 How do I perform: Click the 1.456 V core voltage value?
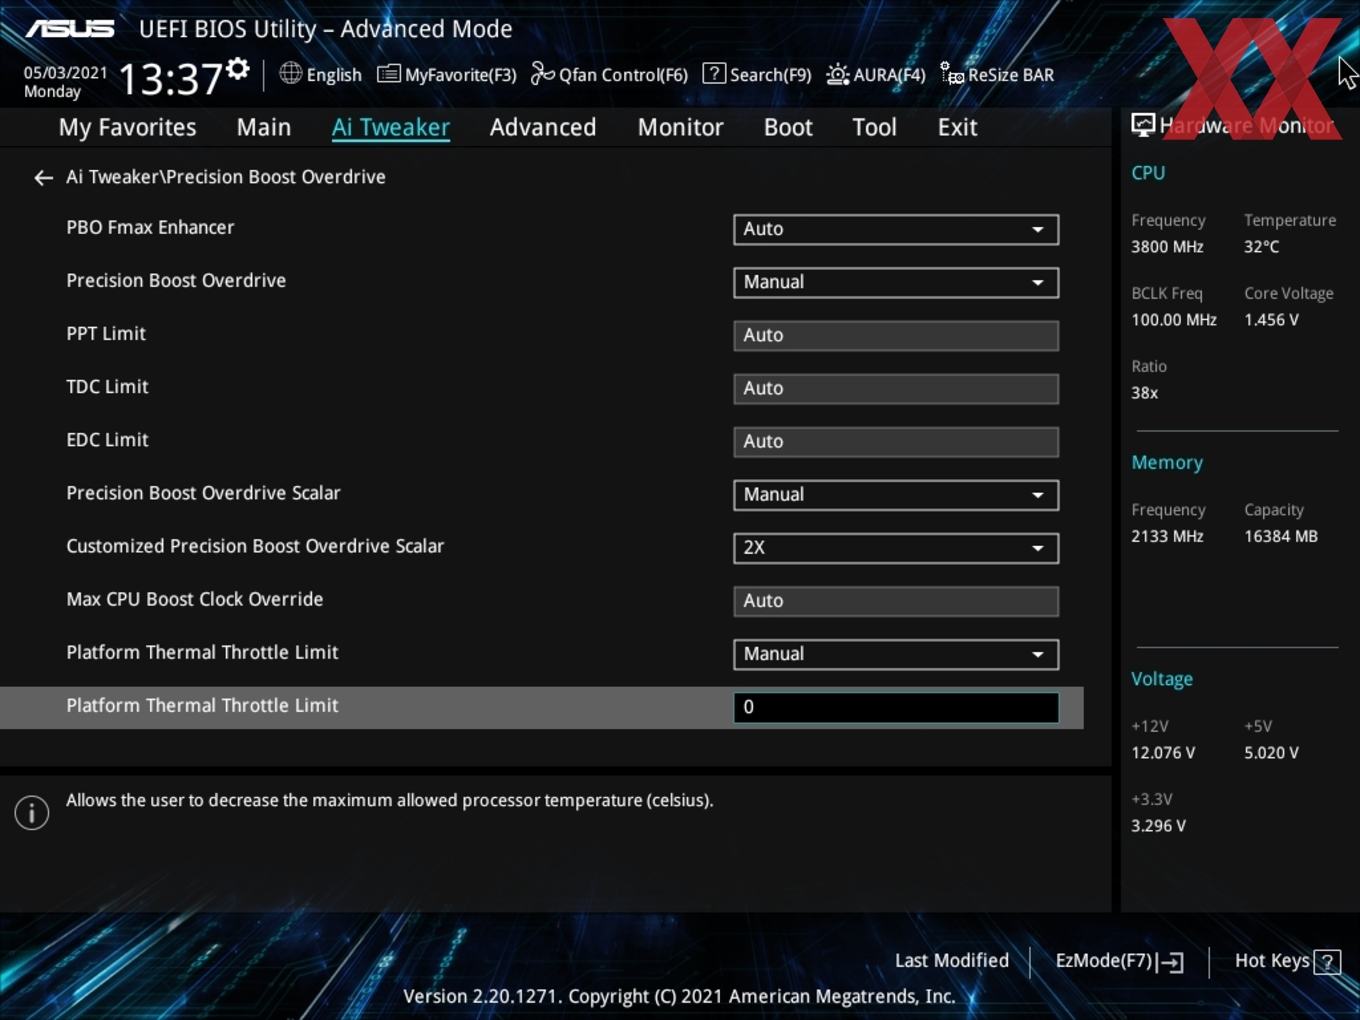[1271, 320]
